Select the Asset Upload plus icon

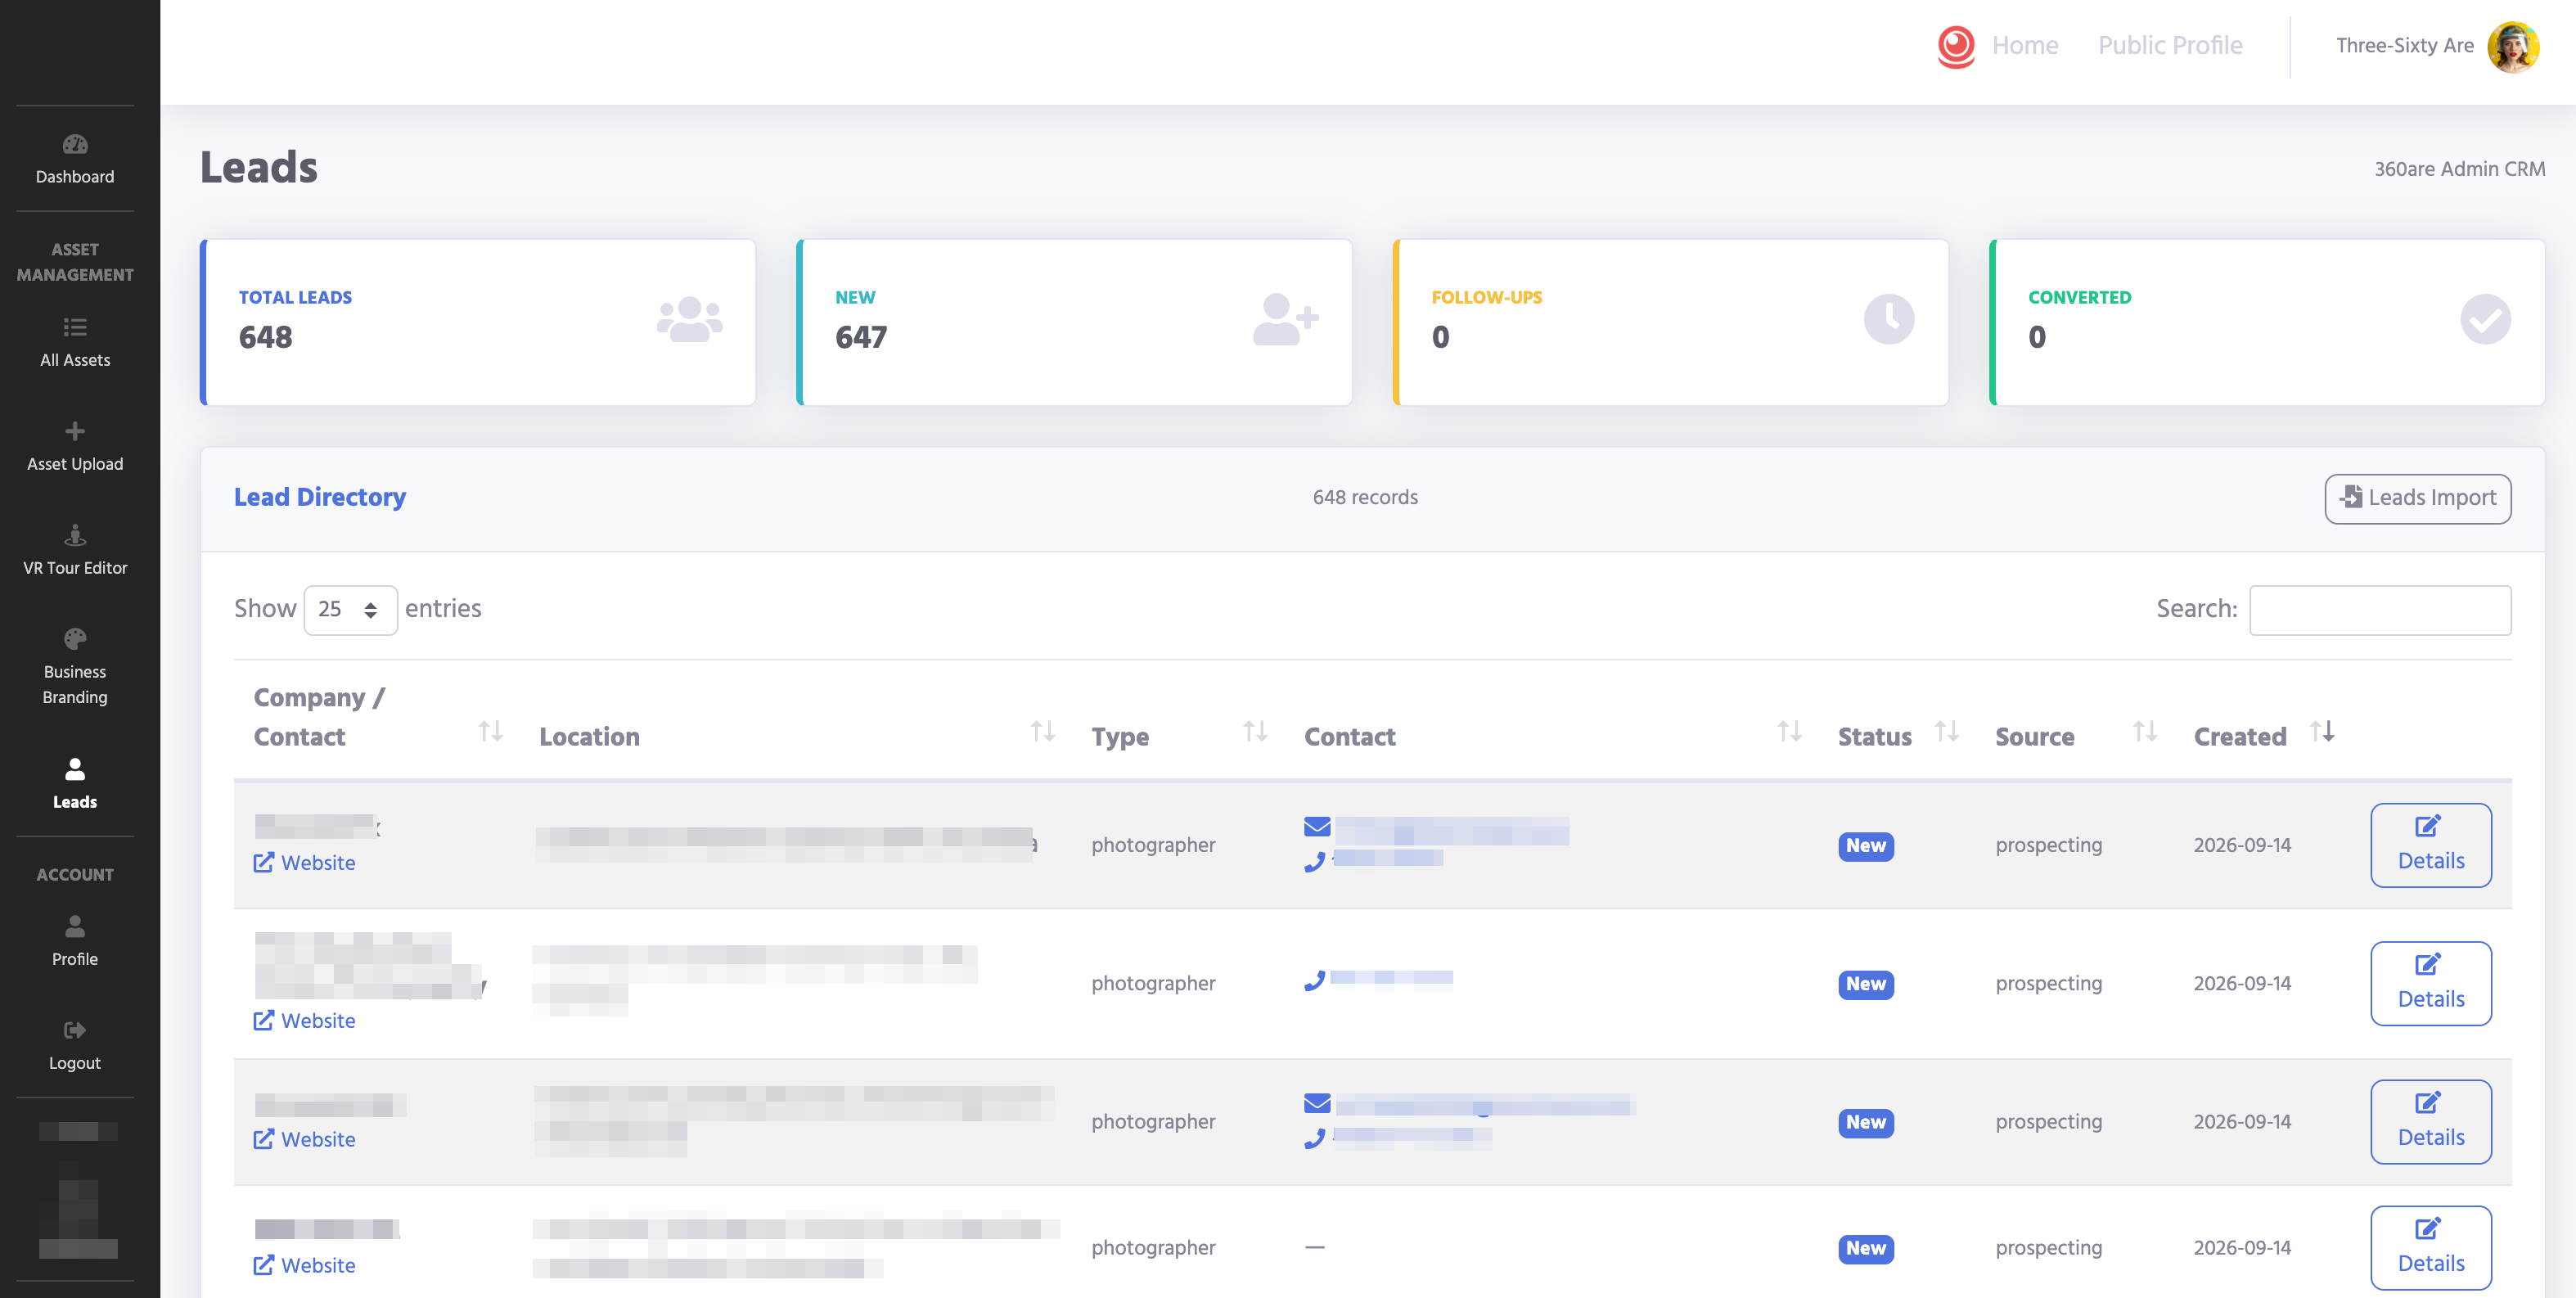click(75, 431)
